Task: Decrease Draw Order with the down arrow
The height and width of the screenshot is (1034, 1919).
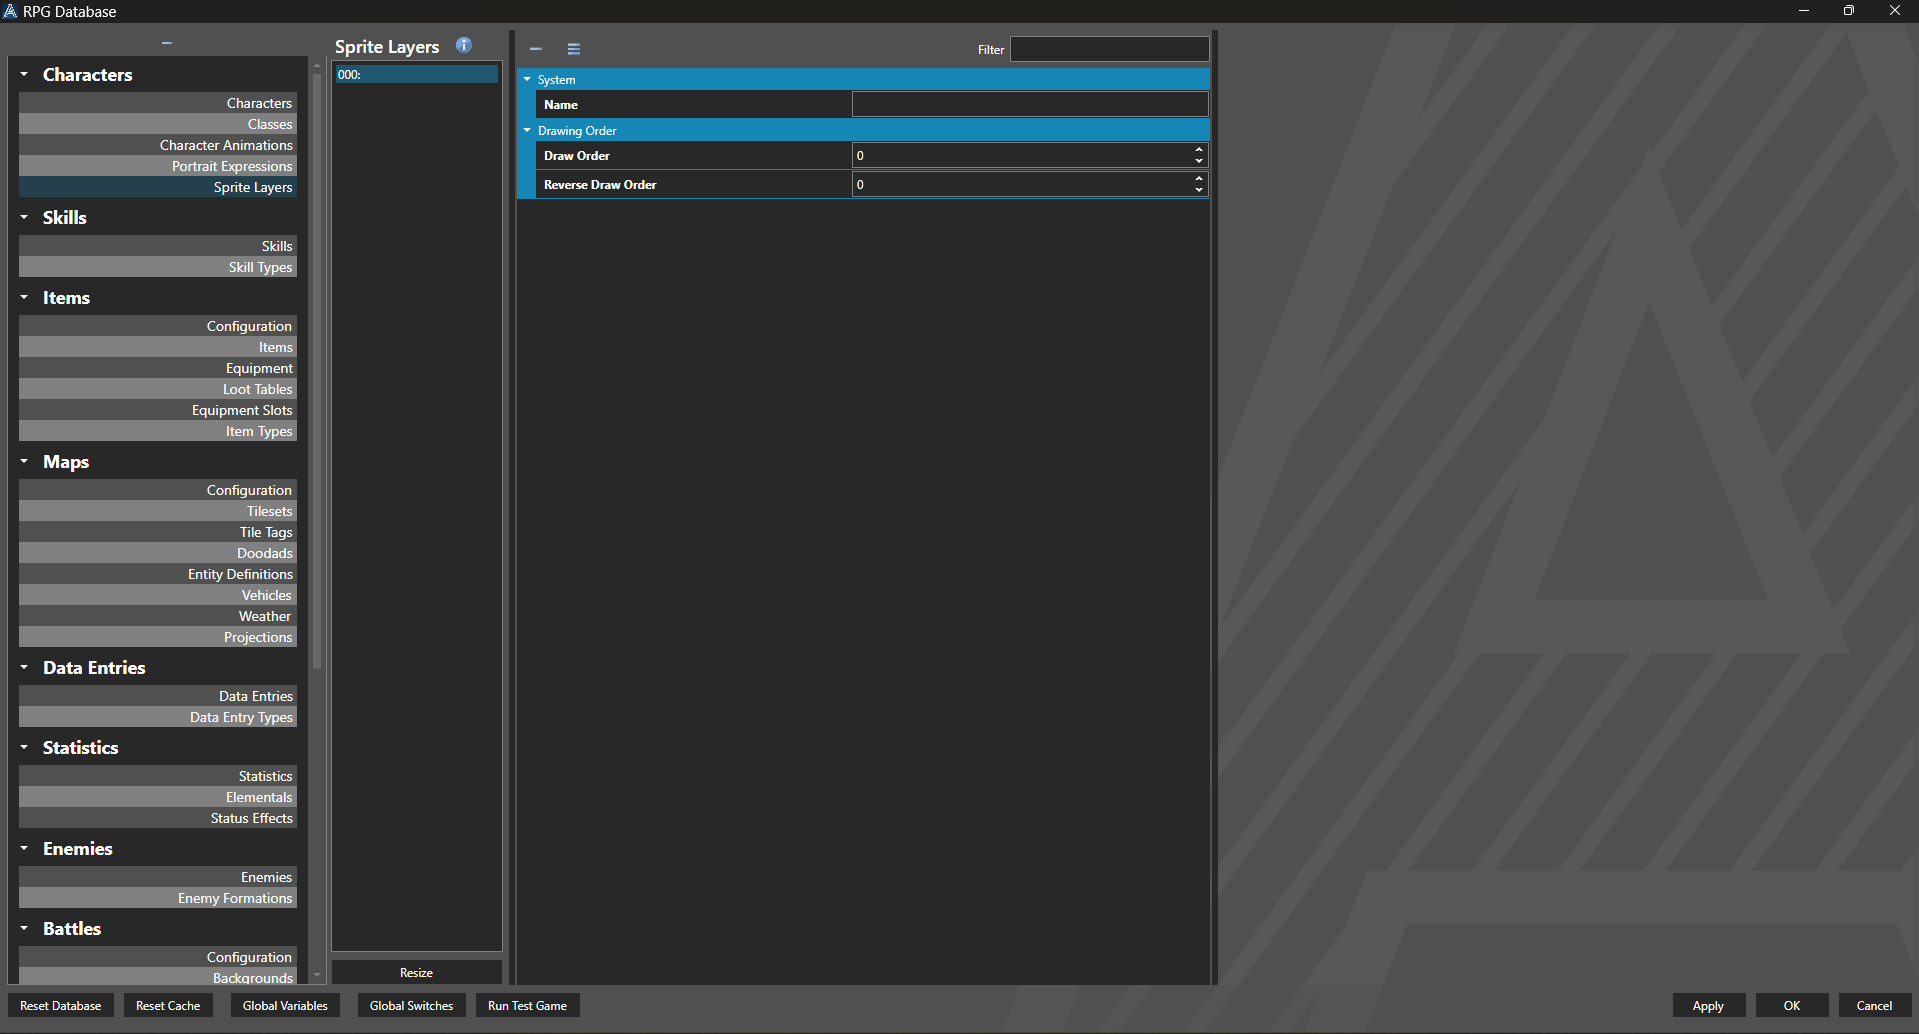Action: coord(1198,161)
